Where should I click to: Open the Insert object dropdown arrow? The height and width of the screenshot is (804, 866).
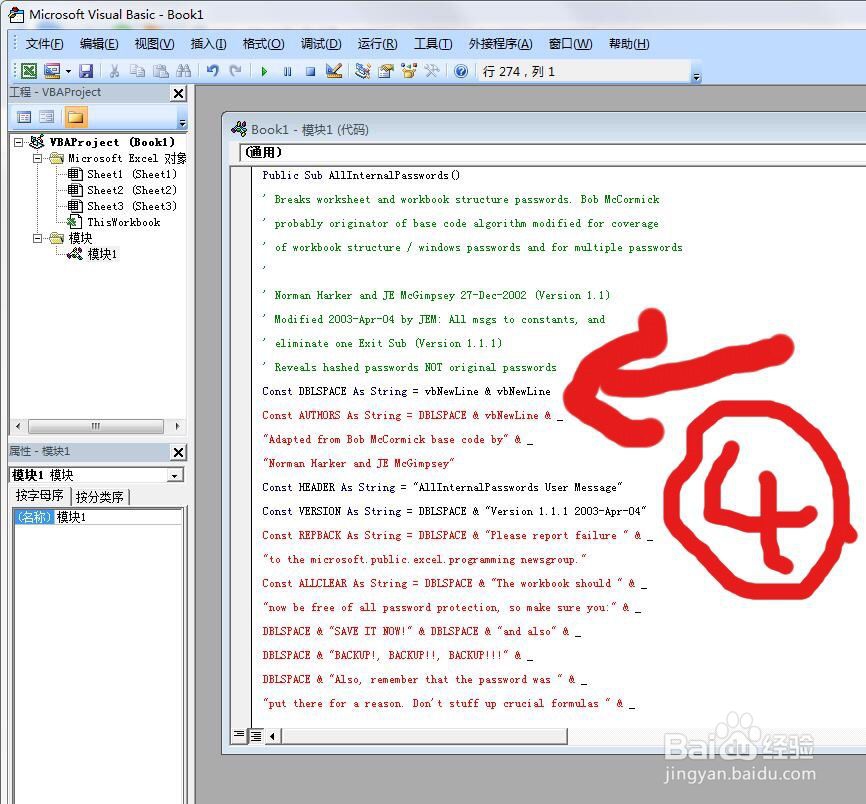click(x=68, y=71)
